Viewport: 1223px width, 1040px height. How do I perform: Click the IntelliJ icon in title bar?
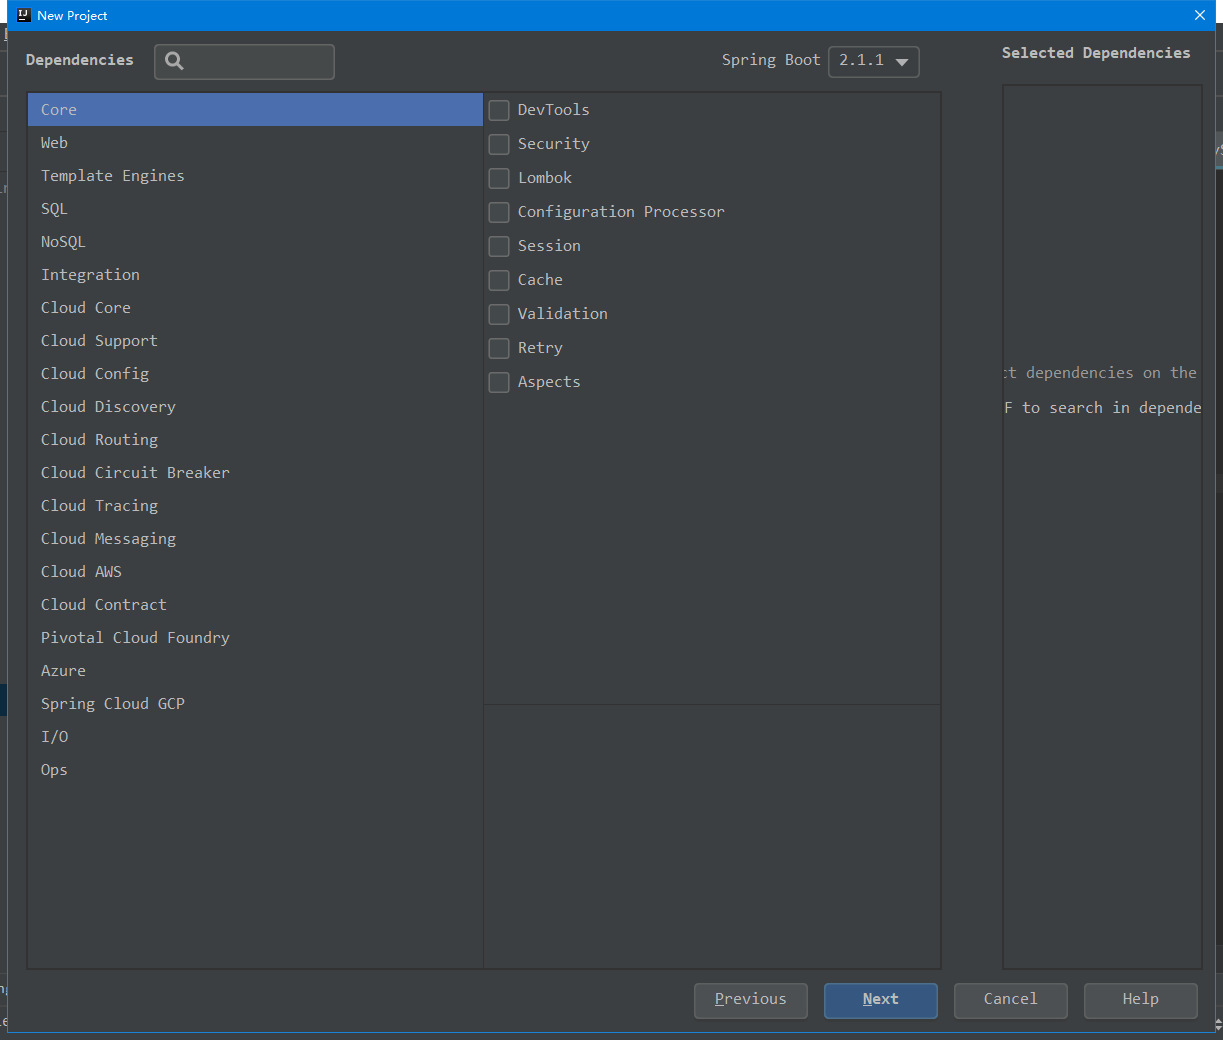24,15
